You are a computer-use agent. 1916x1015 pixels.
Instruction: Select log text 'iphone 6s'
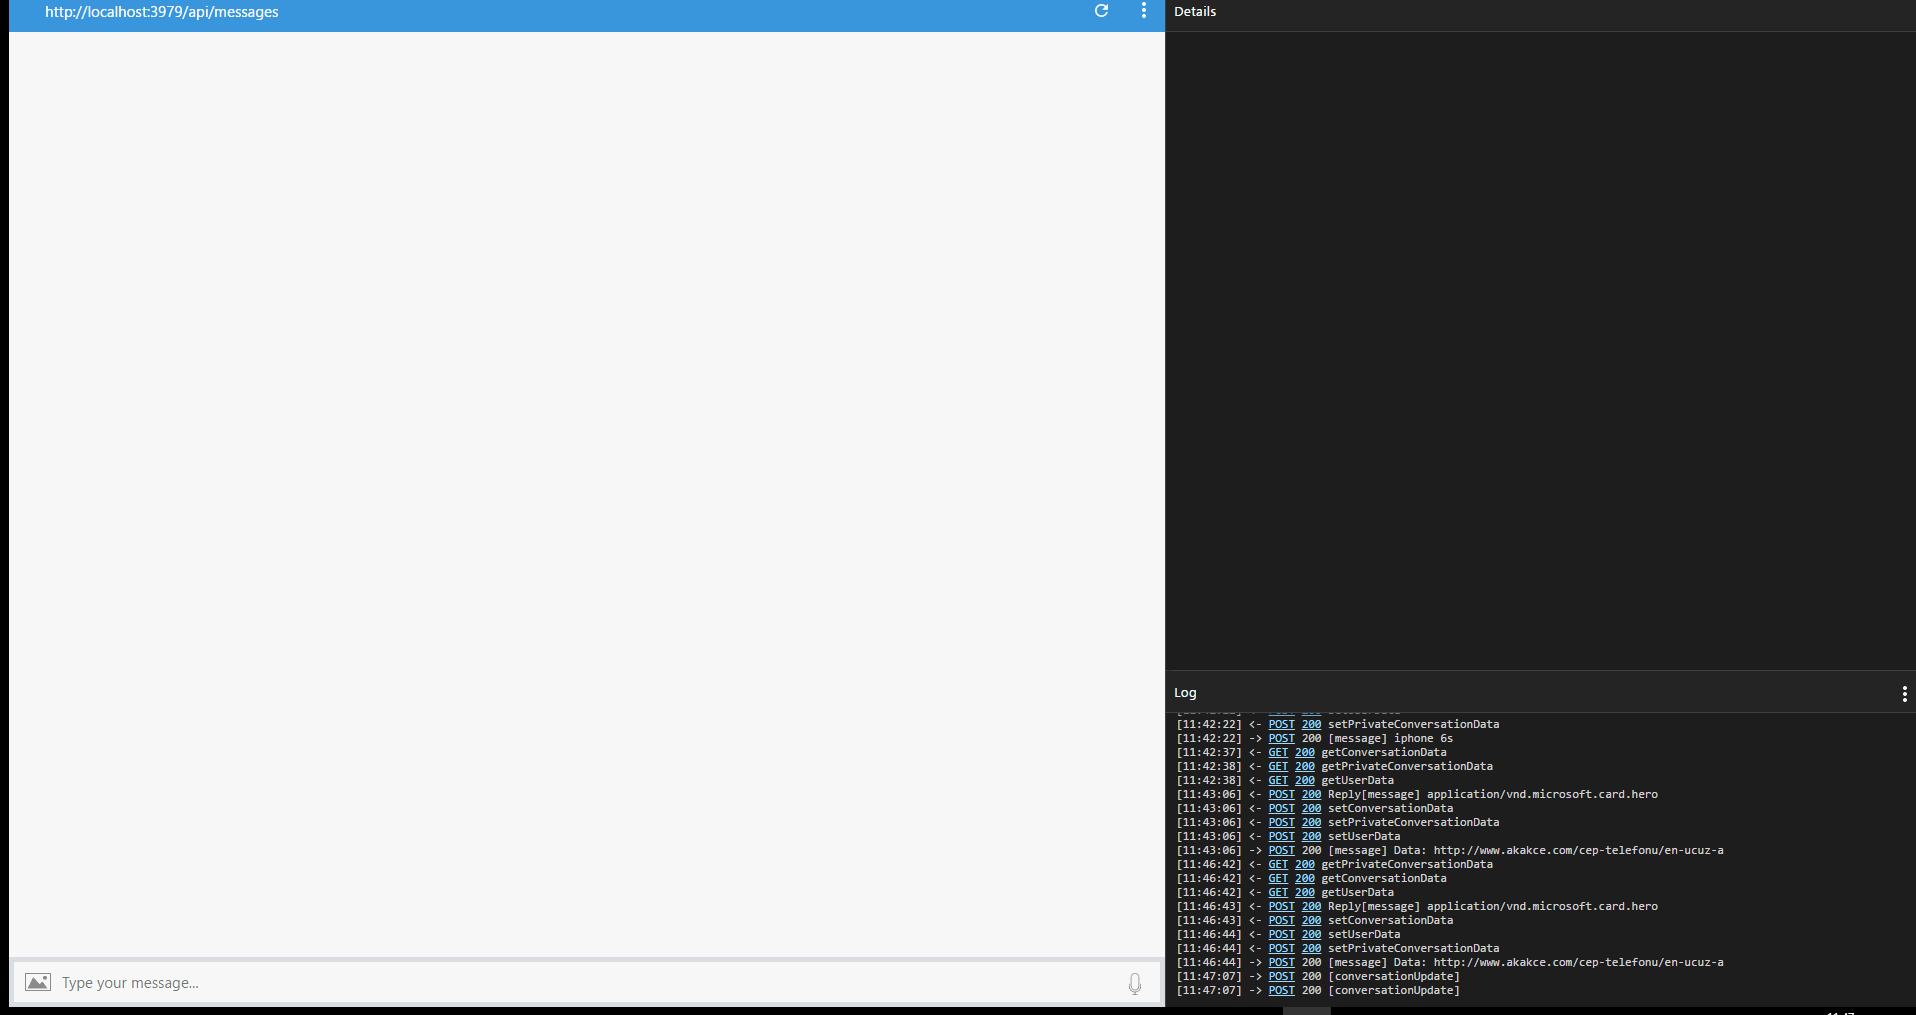pyautogui.click(x=1424, y=738)
